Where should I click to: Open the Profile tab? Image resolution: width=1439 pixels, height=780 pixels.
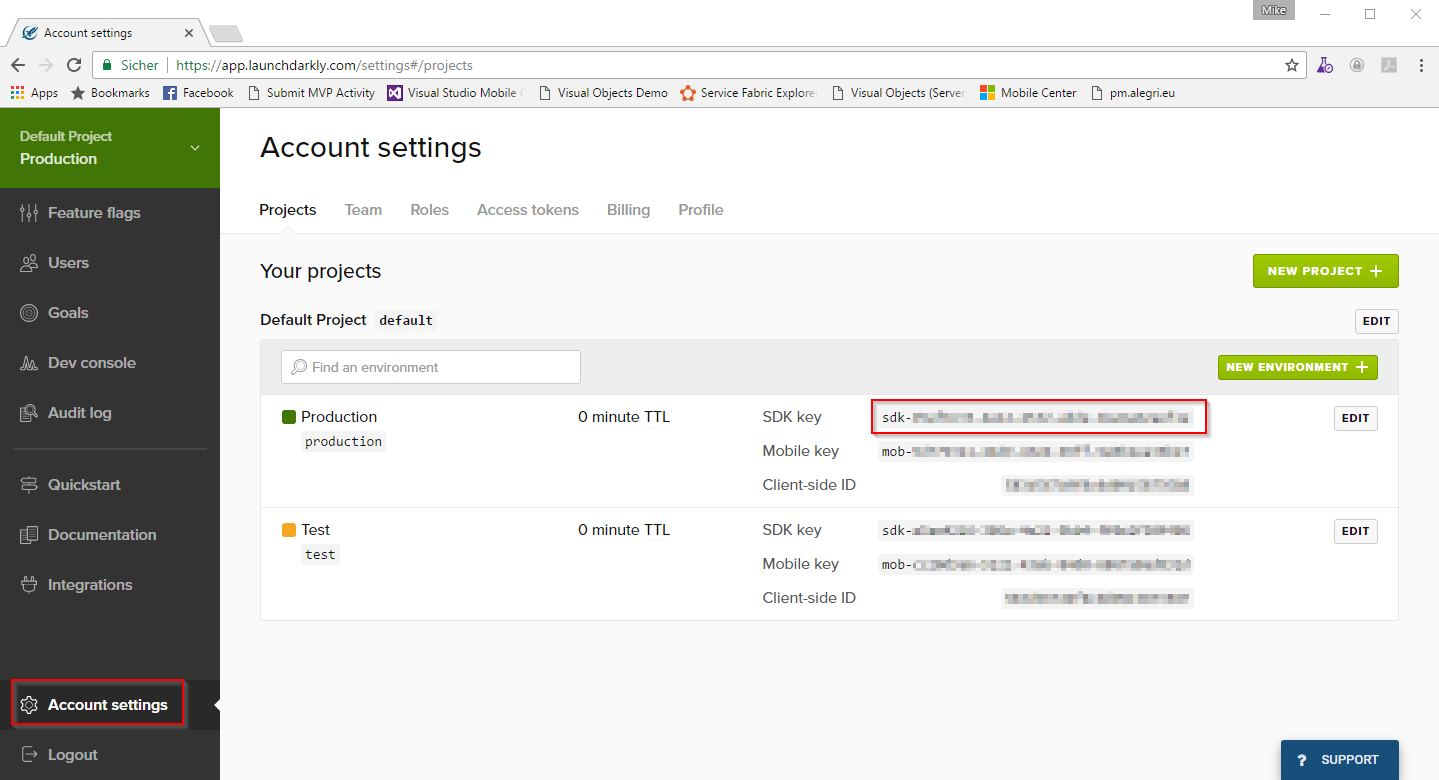click(x=700, y=210)
